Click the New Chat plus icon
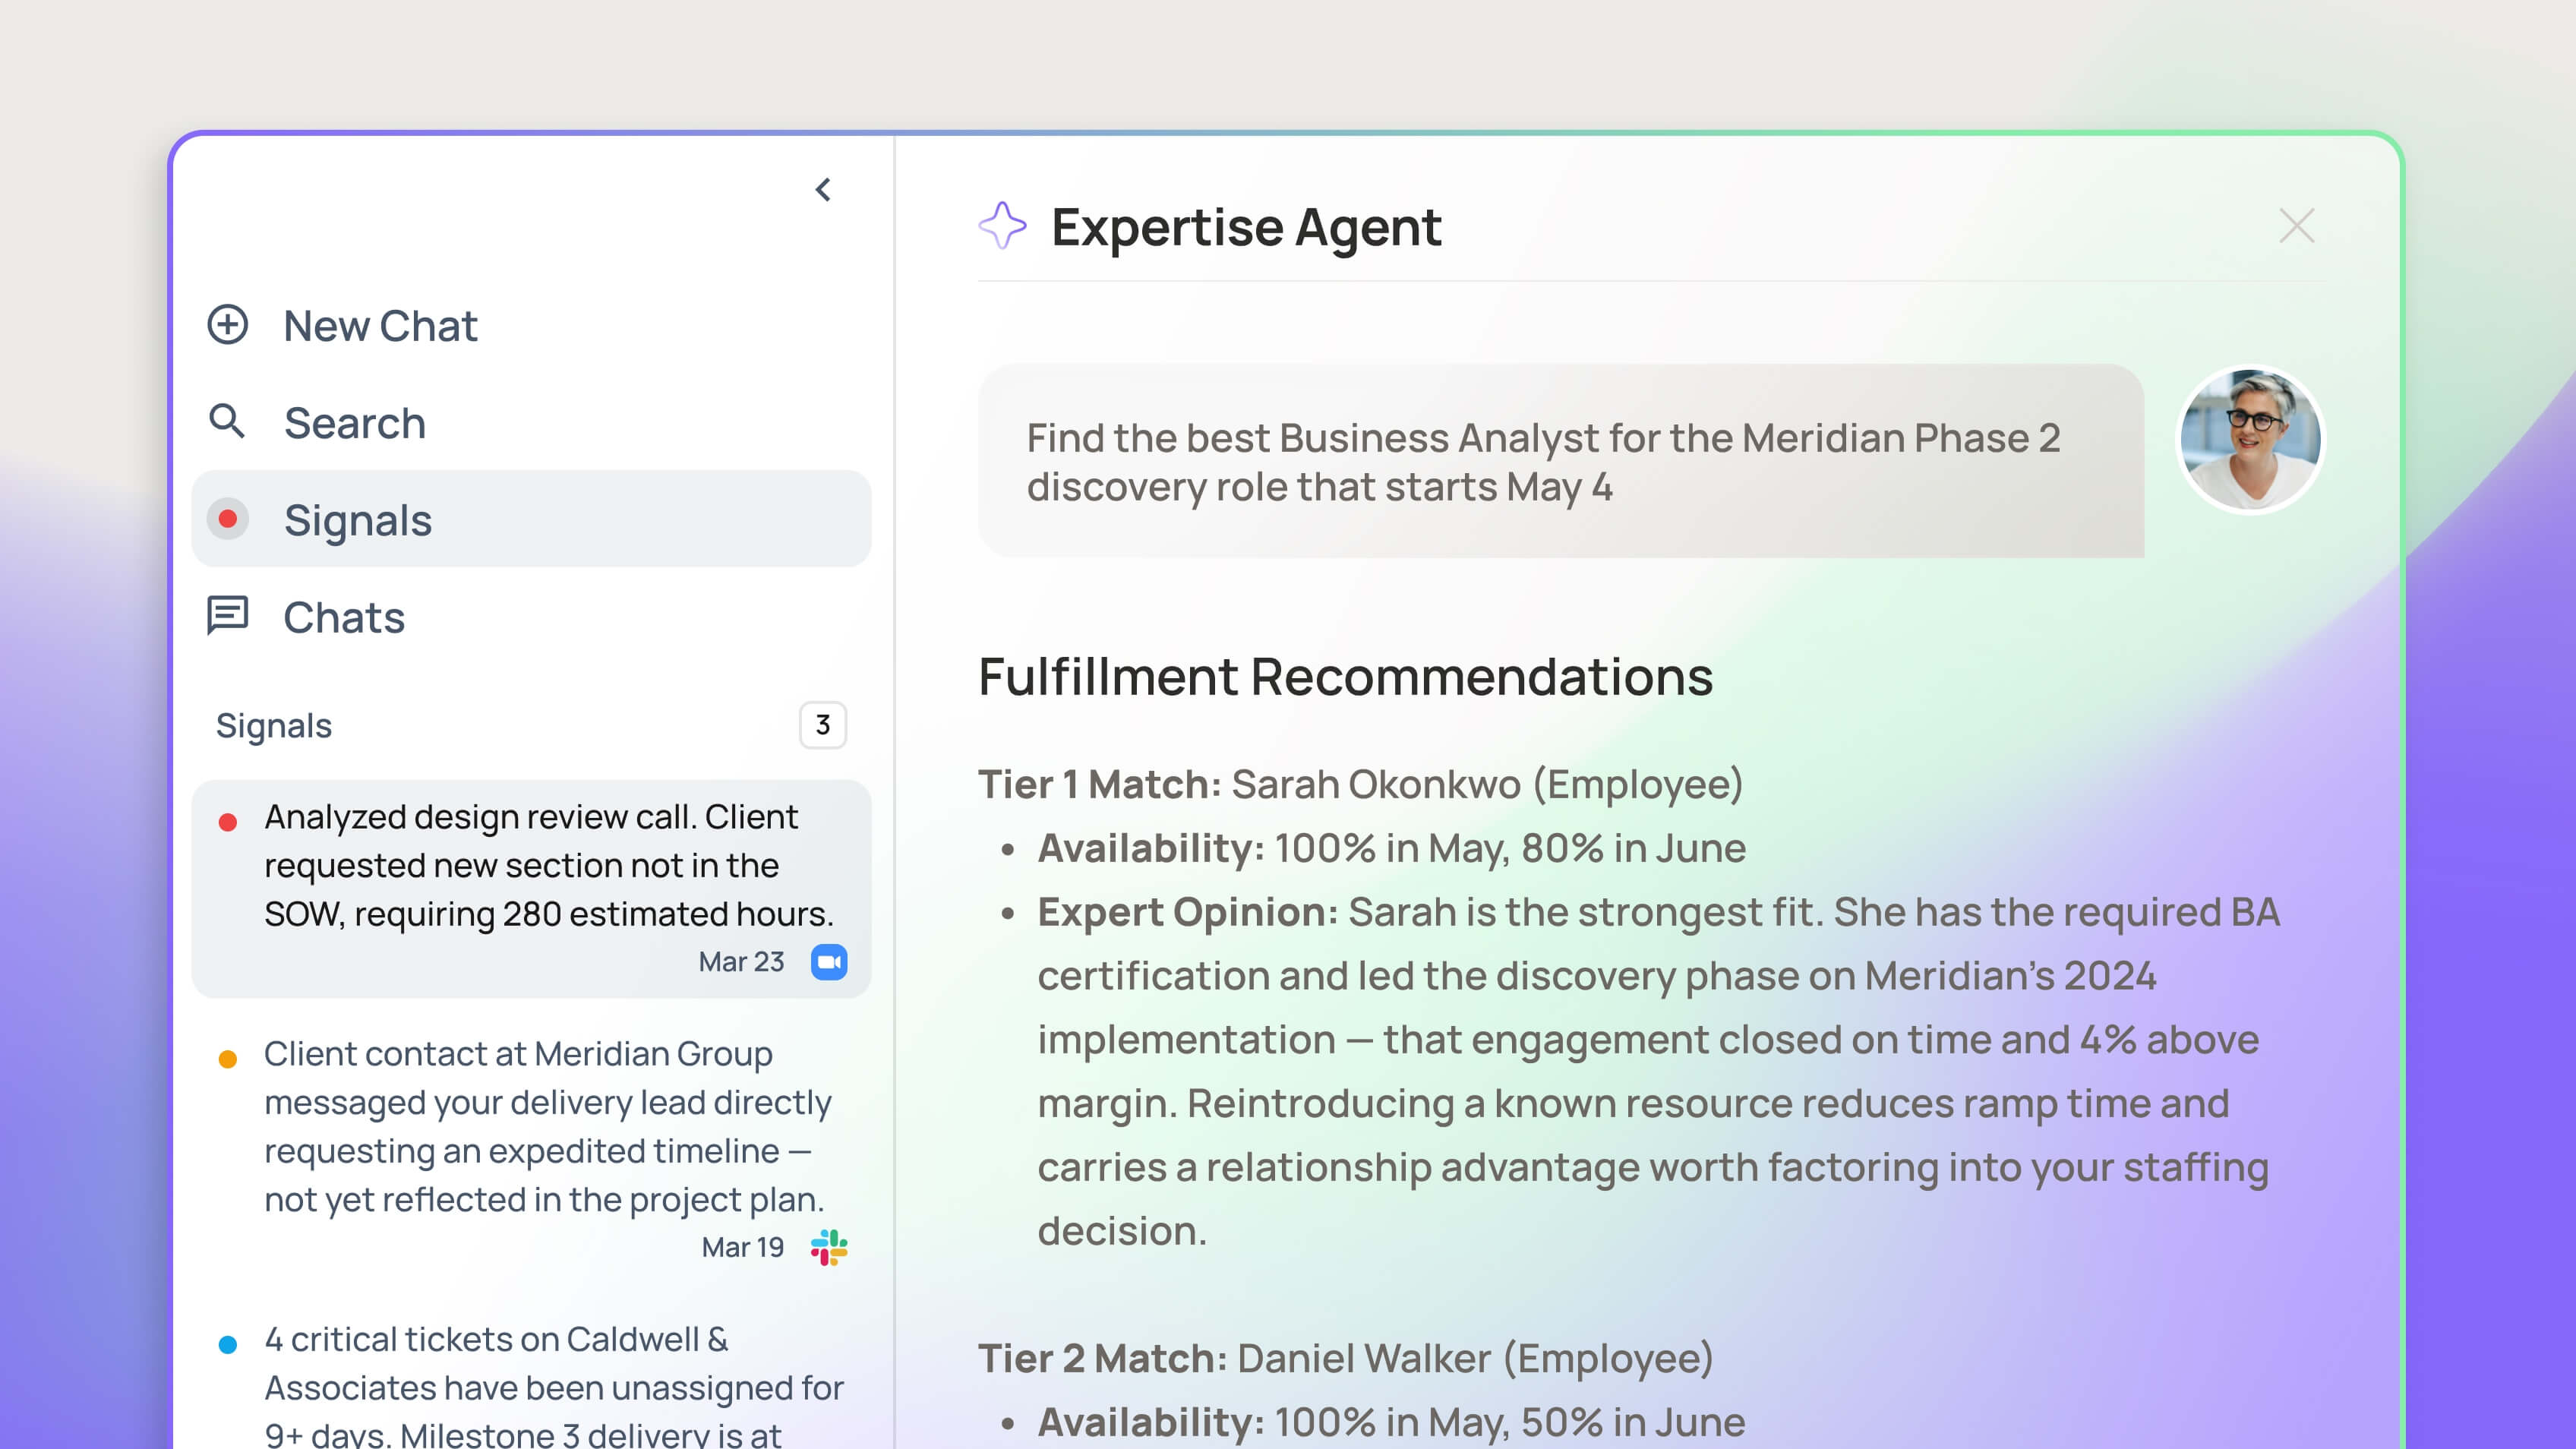This screenshot has height=1449, width=2576. 228,325
